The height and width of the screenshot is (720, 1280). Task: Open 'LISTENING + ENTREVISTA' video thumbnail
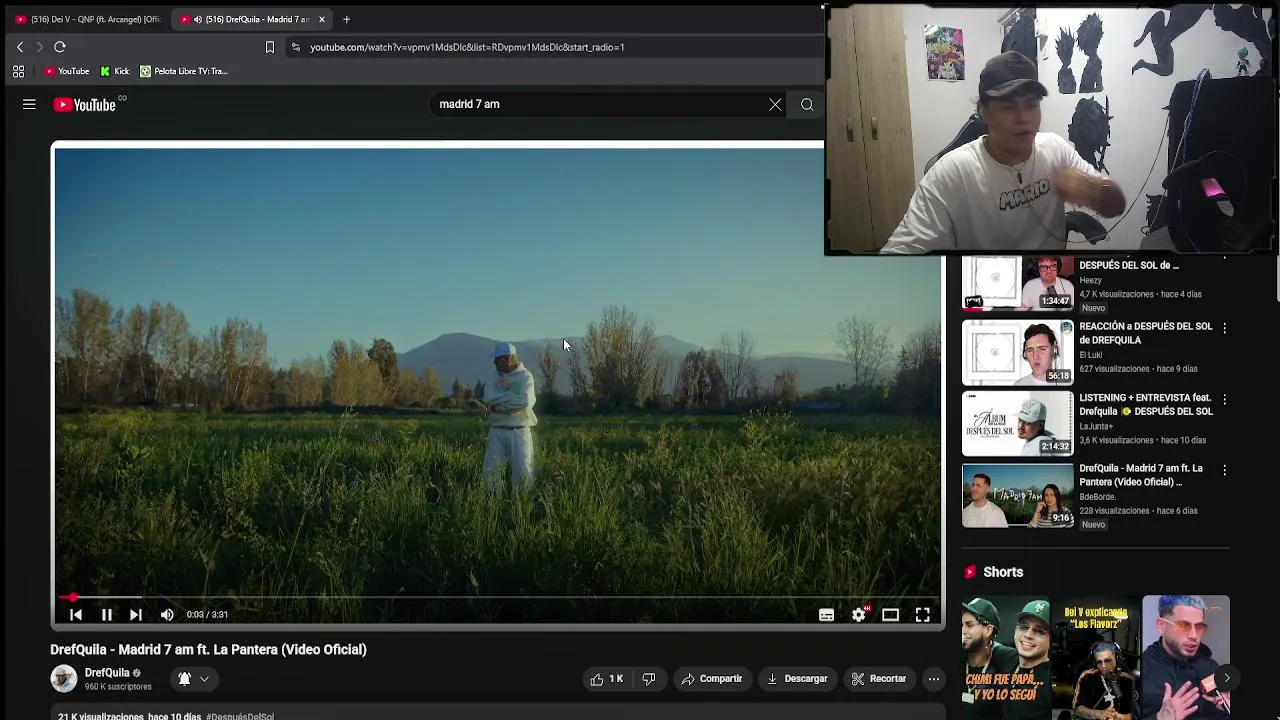[1017, 424]
